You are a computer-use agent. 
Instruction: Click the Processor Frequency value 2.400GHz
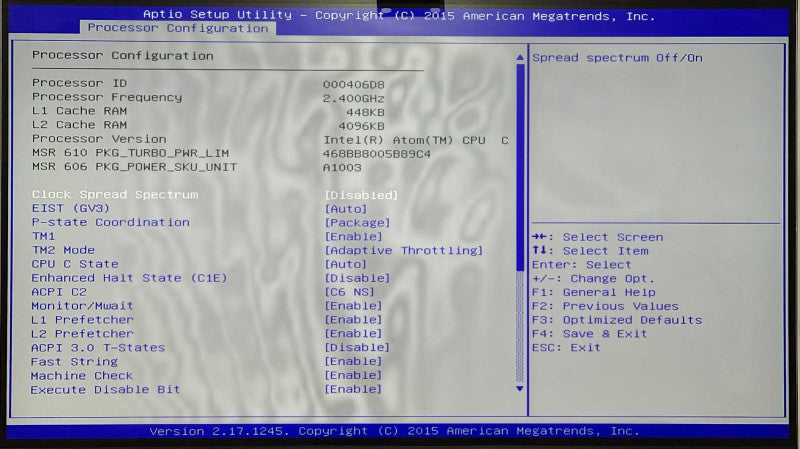pyautogui.click(x=354, y=98)
